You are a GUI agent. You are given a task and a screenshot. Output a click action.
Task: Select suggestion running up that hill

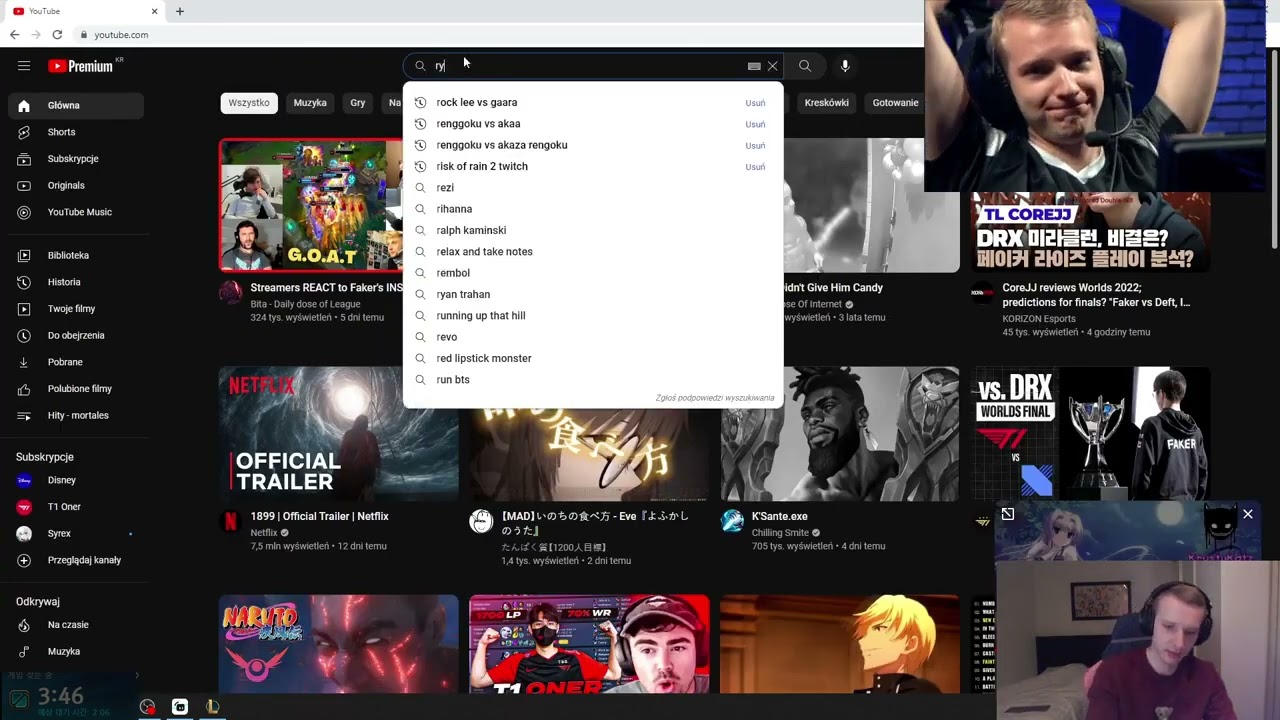point(593,316)
